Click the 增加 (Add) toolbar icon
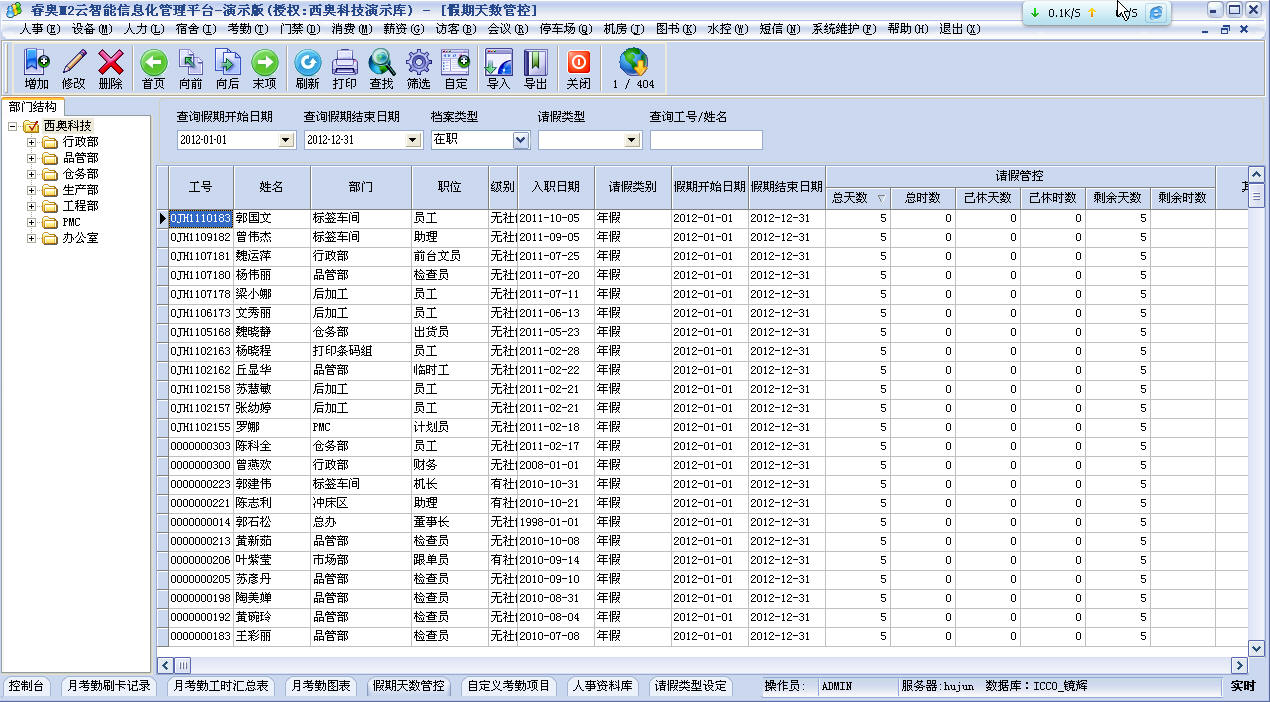This screenshot has width=1270, height=702. (36, 69)
